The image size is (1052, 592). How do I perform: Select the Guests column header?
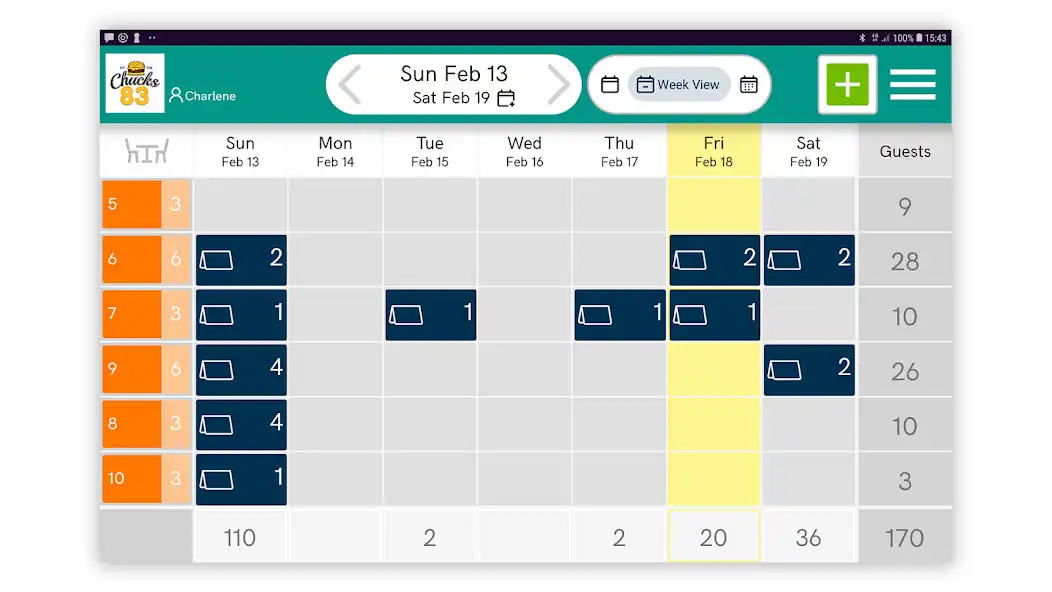pos(904,151)
